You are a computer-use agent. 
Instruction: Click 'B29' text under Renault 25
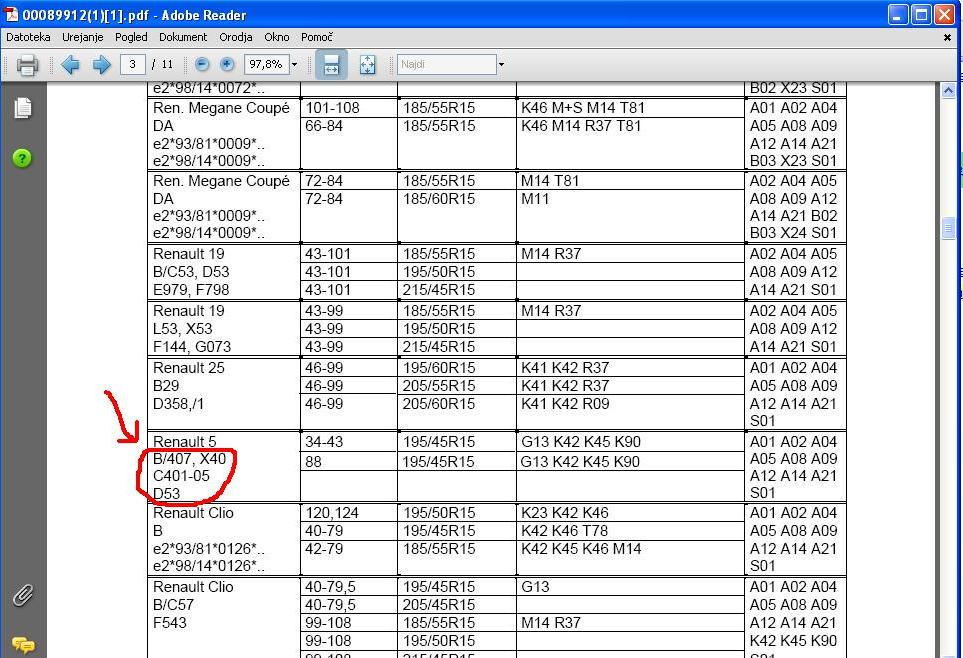[166, 386]
